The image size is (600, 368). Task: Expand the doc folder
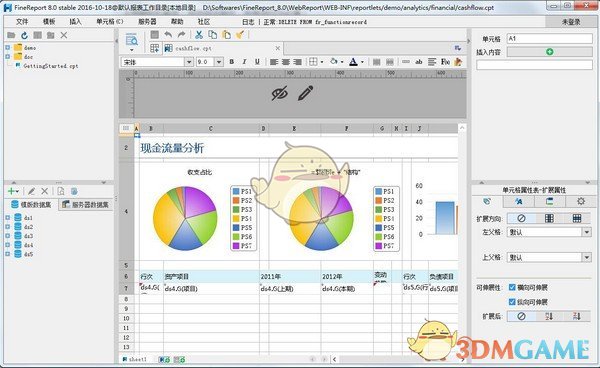8,57
